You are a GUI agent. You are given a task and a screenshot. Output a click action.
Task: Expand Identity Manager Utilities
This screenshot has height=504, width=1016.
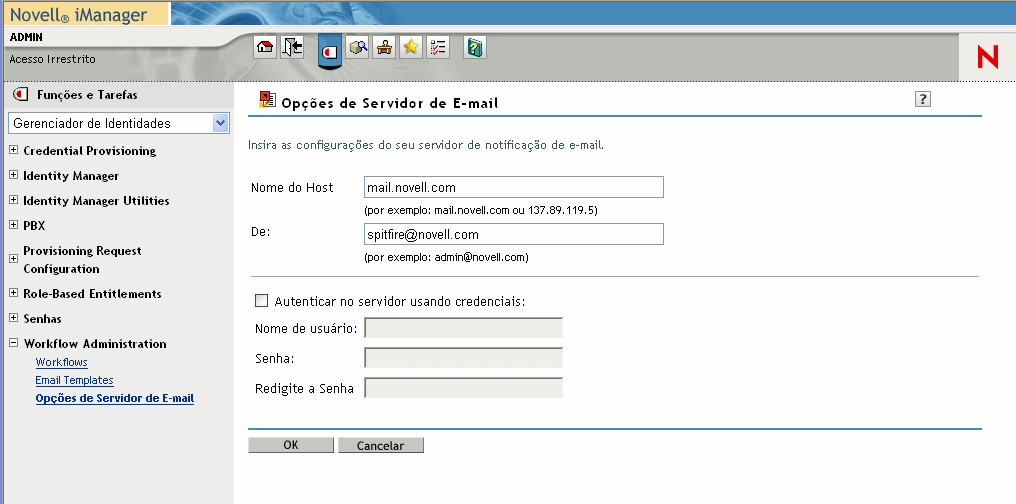tap(14, 200)
